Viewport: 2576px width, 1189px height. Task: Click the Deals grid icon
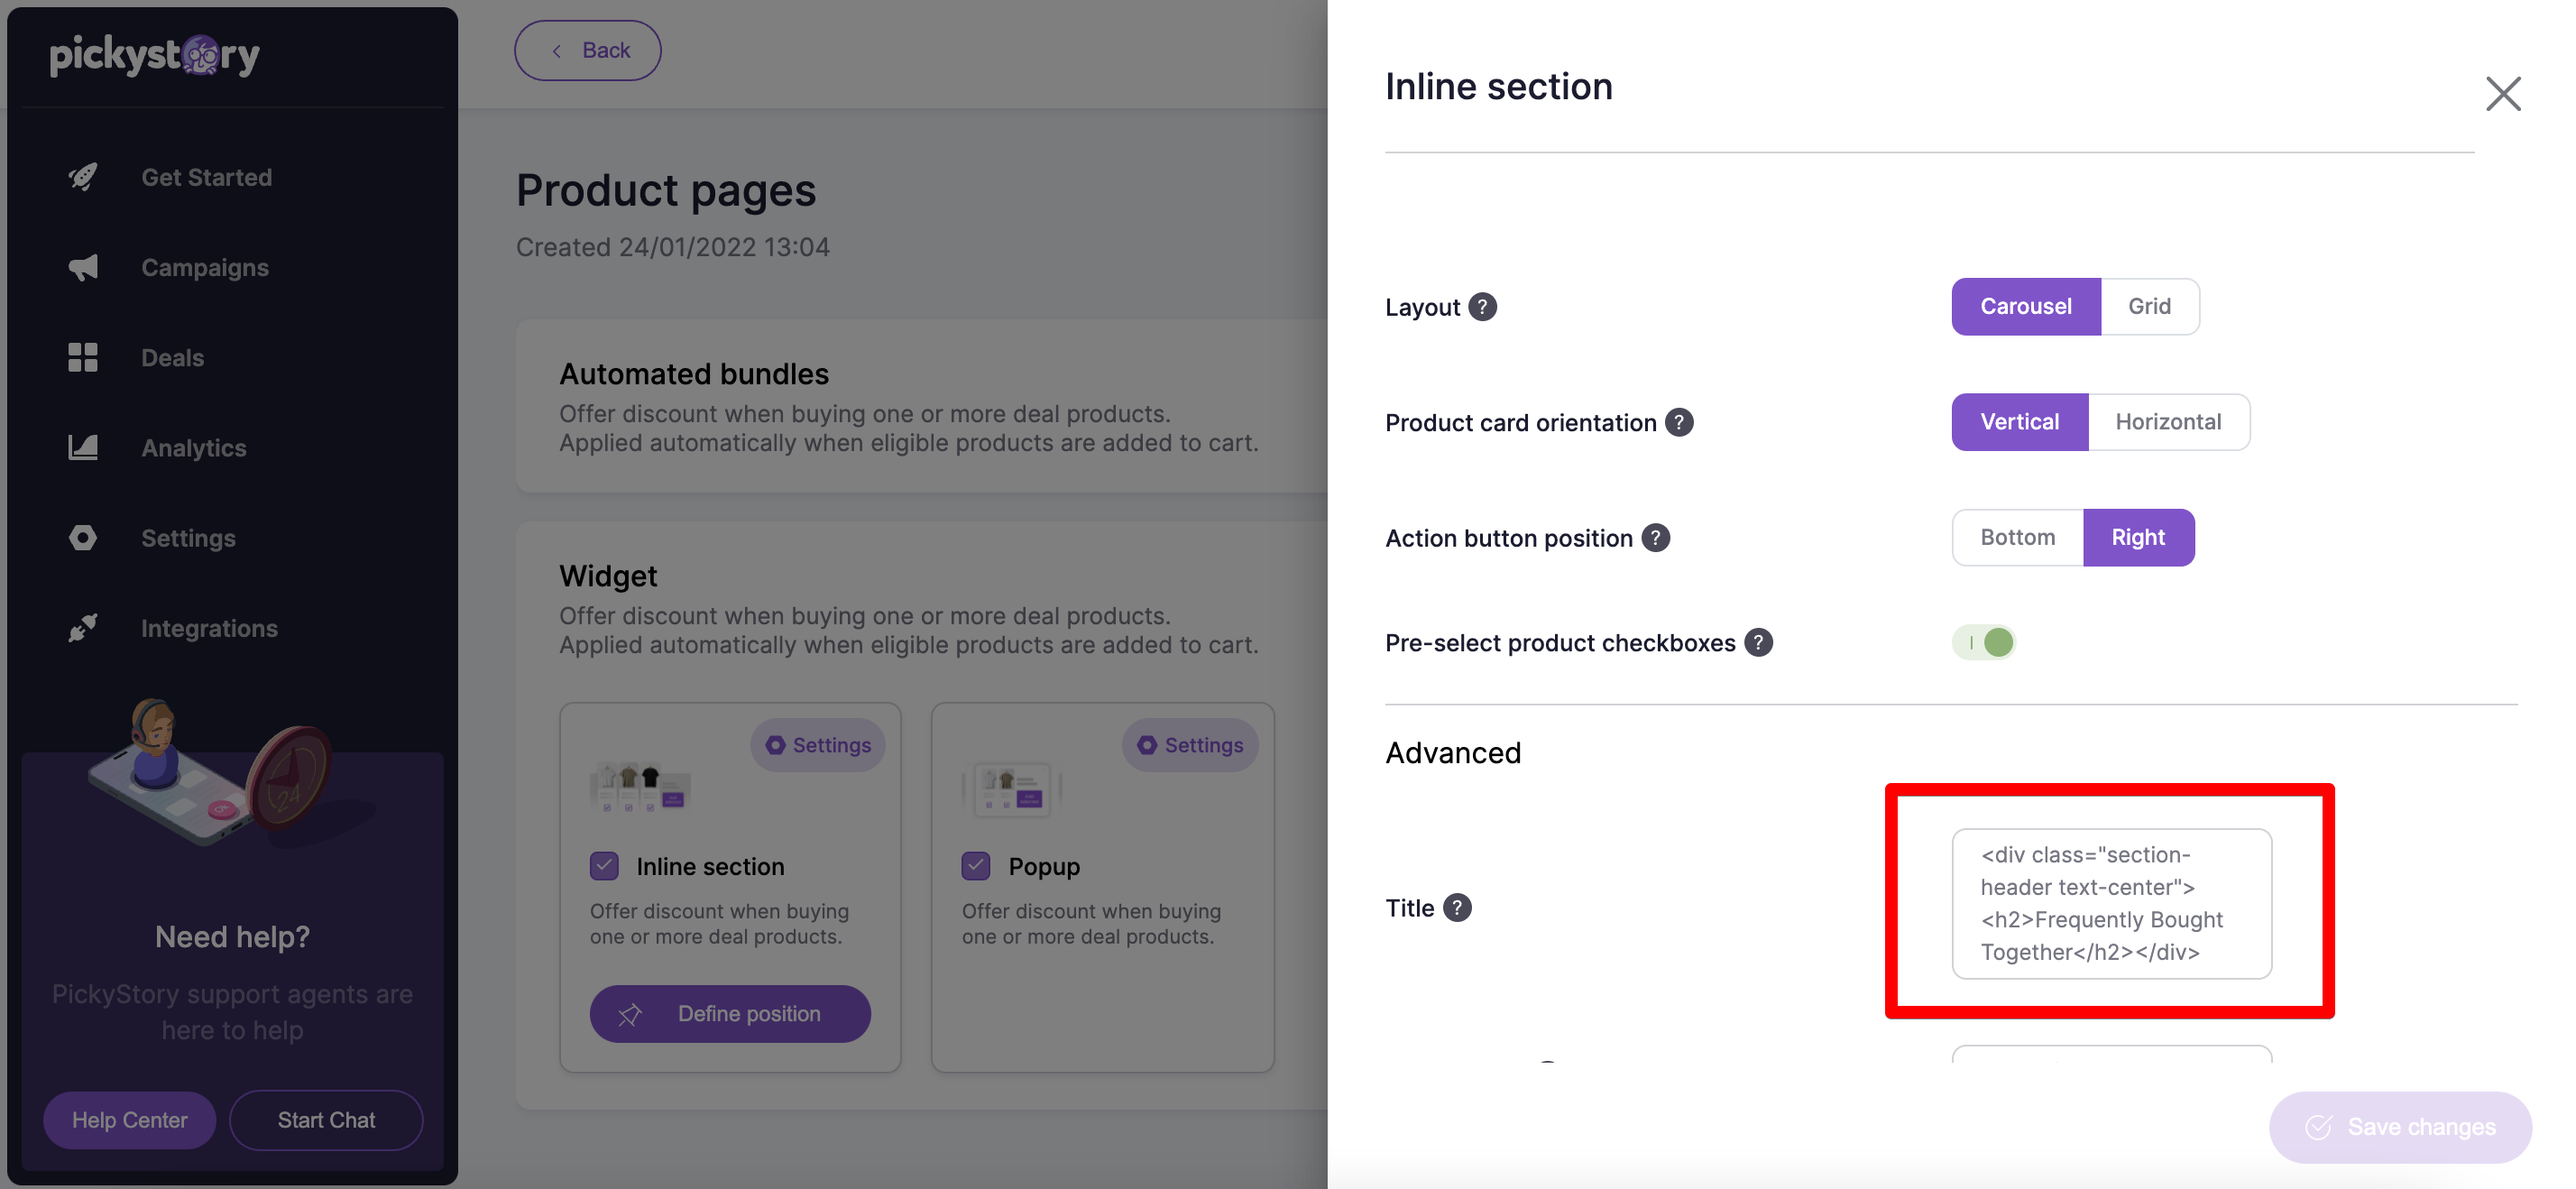point(83,357)
